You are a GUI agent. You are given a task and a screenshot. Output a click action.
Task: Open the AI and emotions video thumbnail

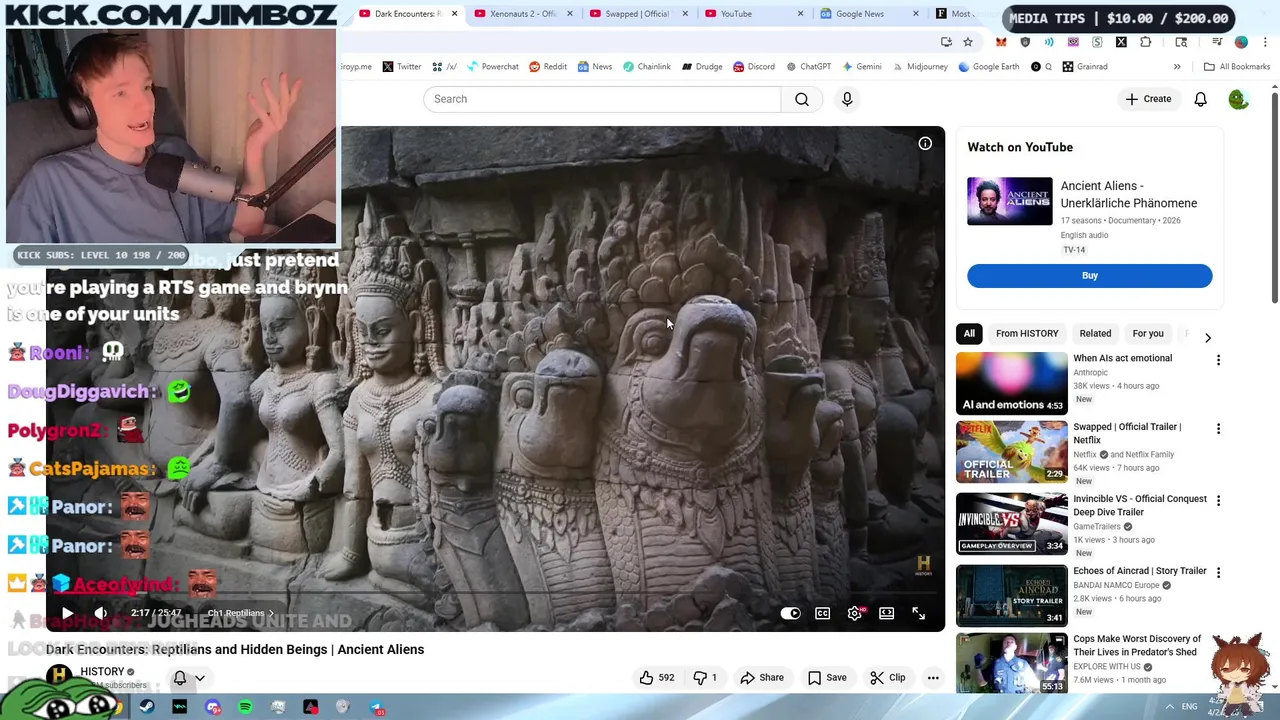[x=1011, y=383]
